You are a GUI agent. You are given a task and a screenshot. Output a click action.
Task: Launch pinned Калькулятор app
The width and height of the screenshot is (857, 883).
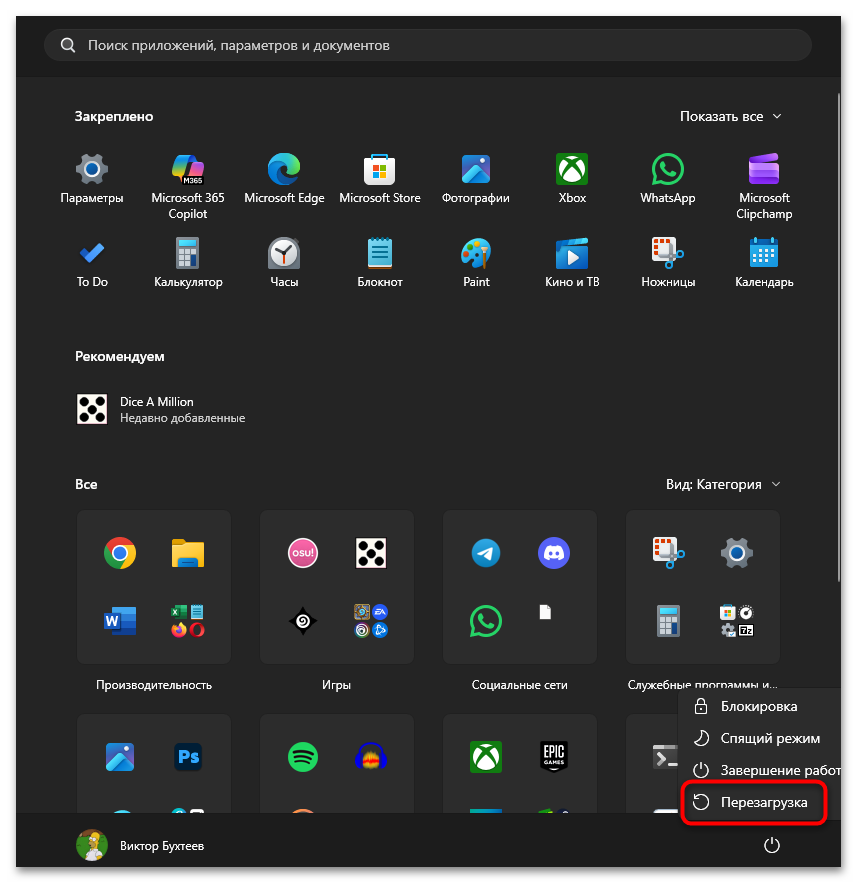(x=188, y=263)
